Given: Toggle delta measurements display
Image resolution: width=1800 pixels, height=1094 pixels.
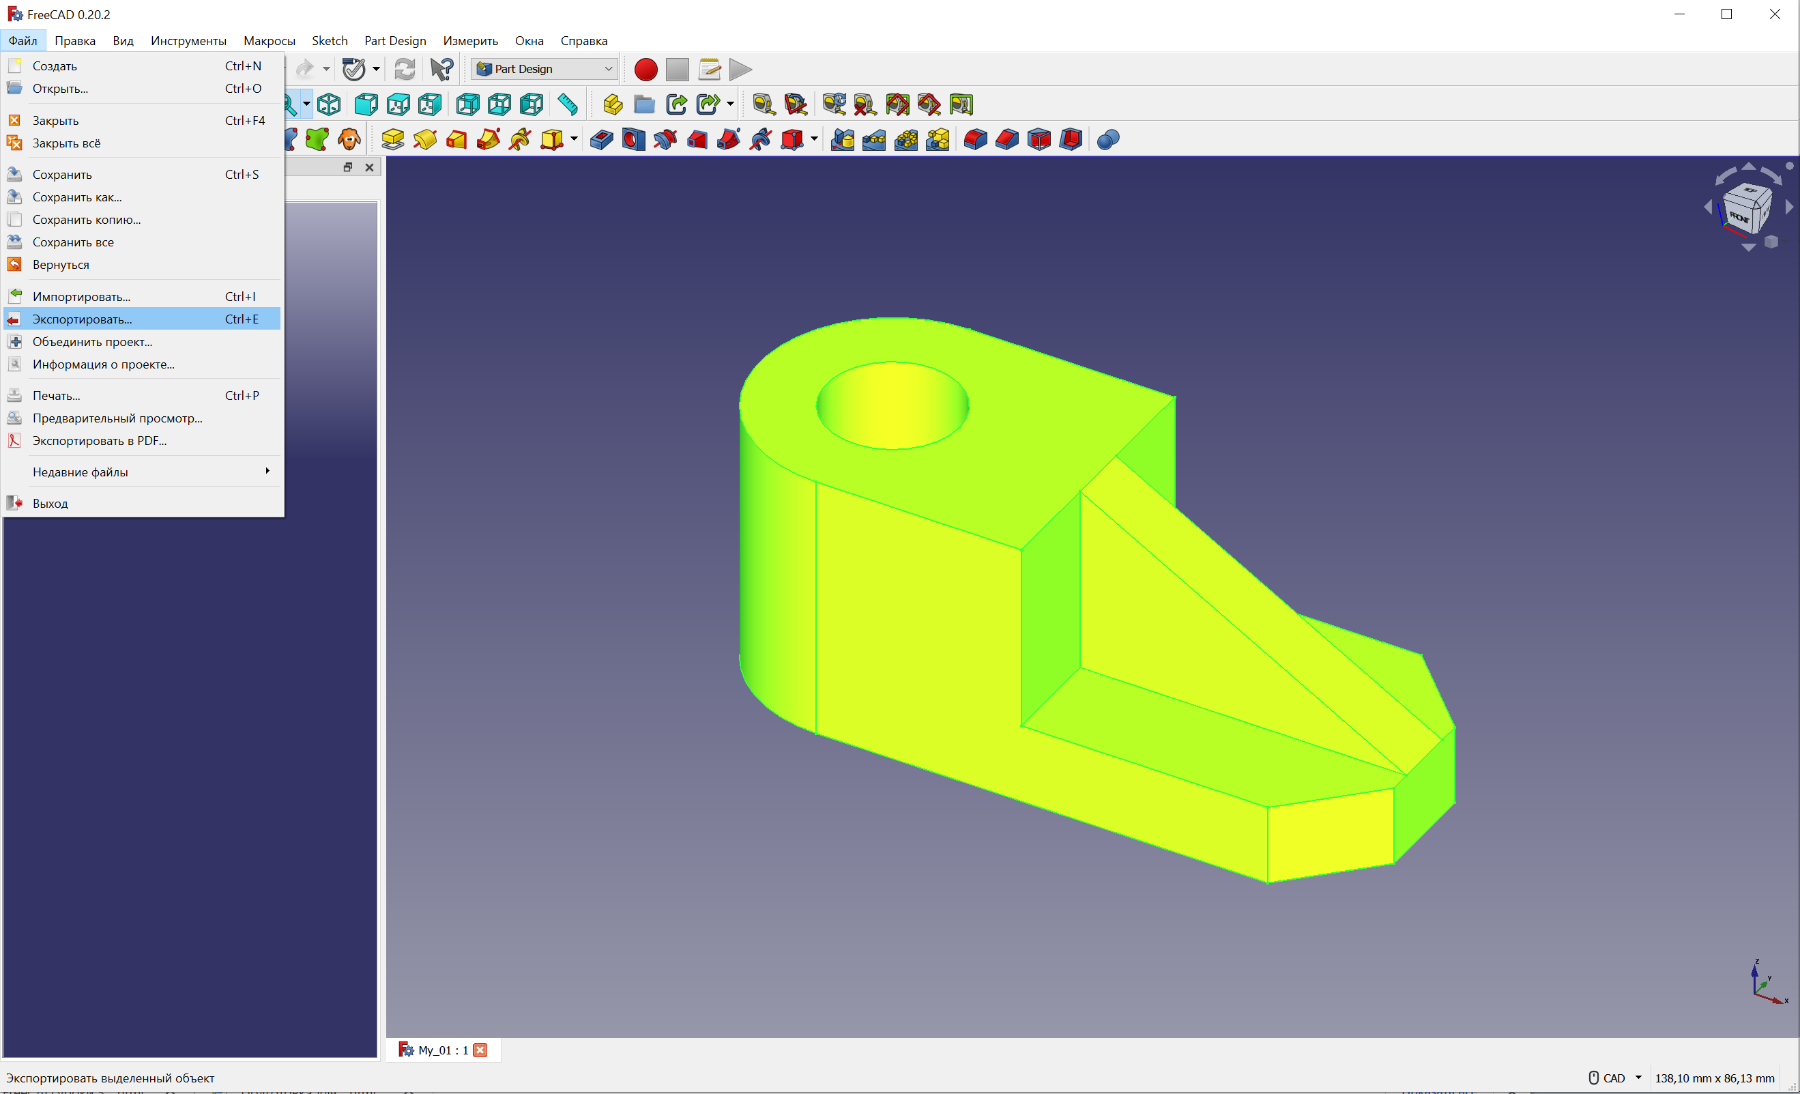Looking at the screenshot, I should [961, 104].
